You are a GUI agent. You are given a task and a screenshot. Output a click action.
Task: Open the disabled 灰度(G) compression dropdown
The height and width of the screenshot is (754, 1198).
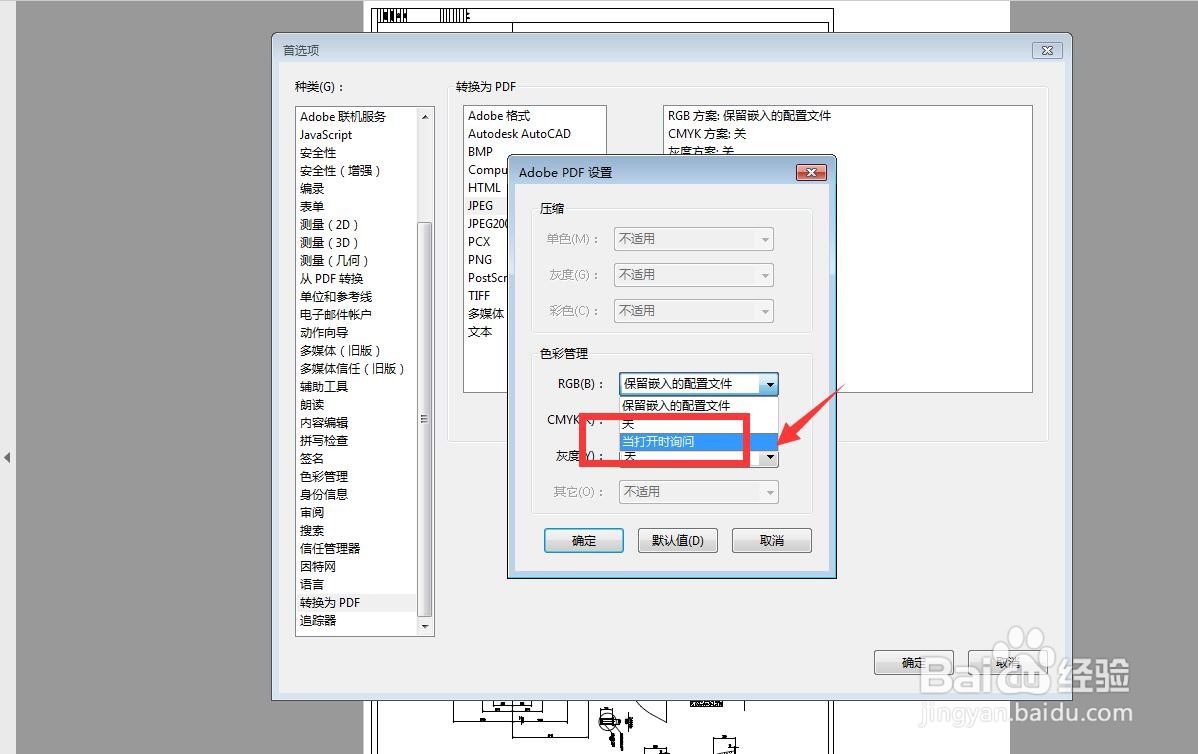694,275
